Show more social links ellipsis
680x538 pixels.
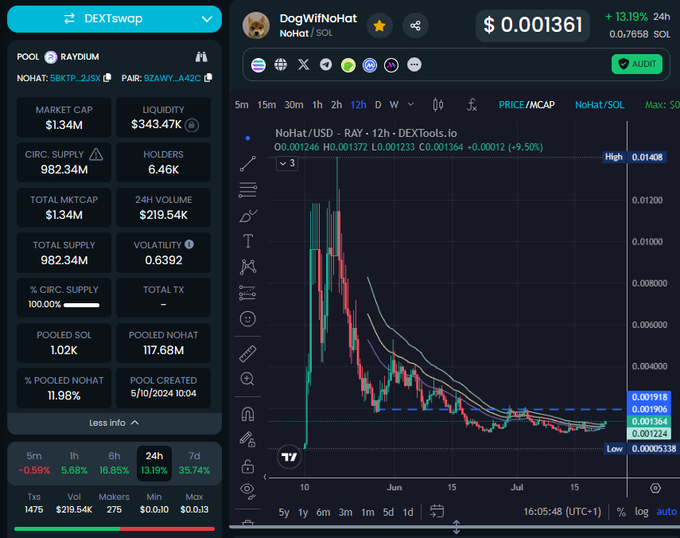(414, 65)
